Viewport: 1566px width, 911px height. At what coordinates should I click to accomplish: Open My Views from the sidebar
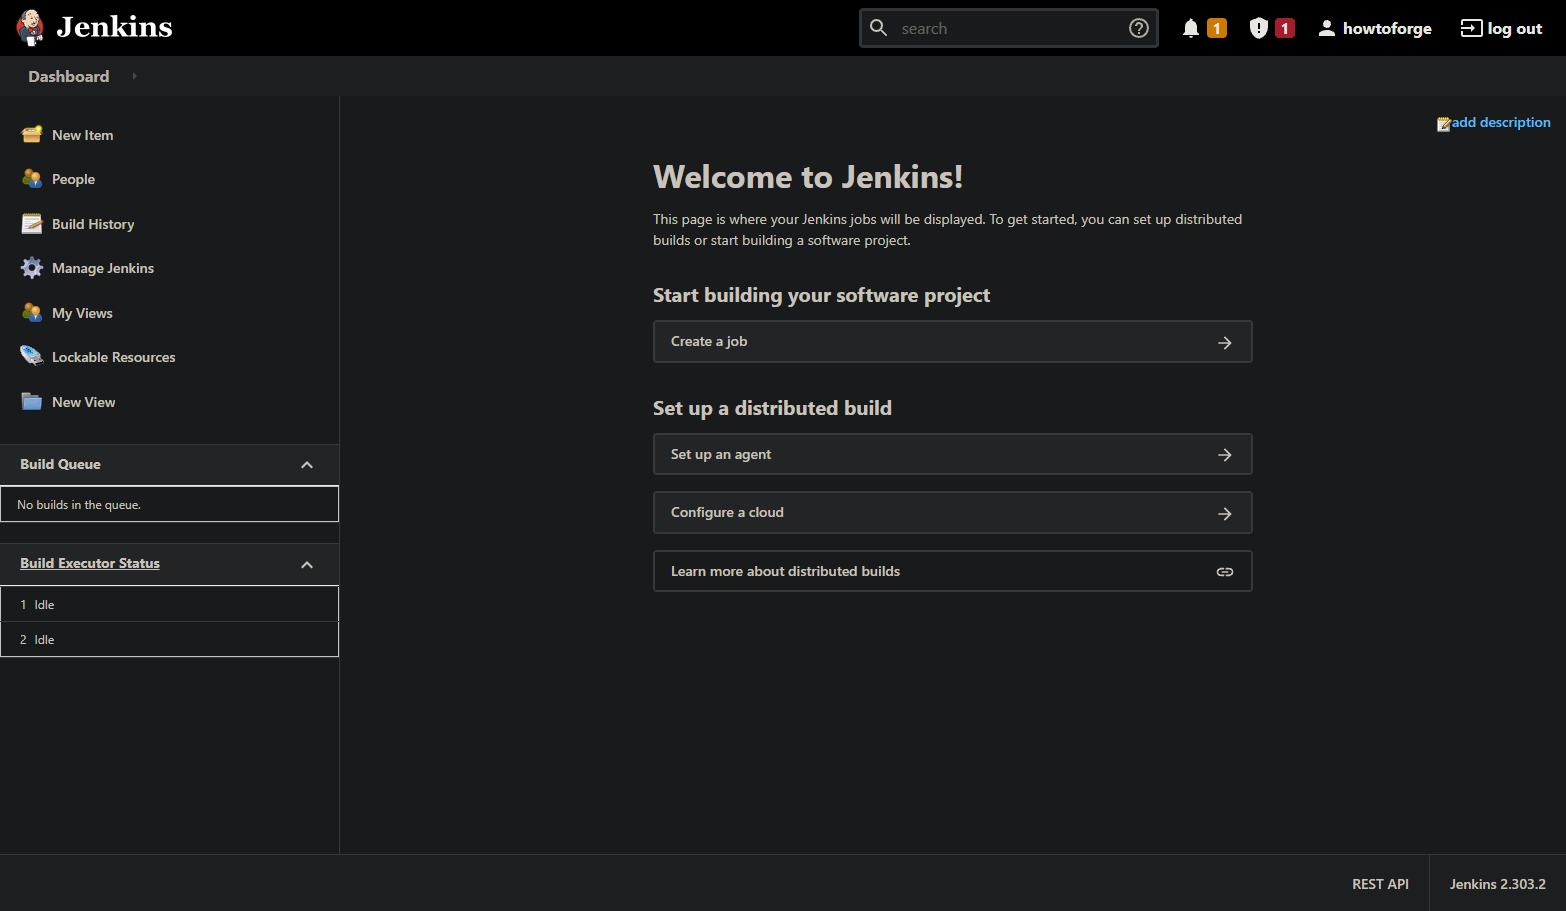click(x=82, y=313)
